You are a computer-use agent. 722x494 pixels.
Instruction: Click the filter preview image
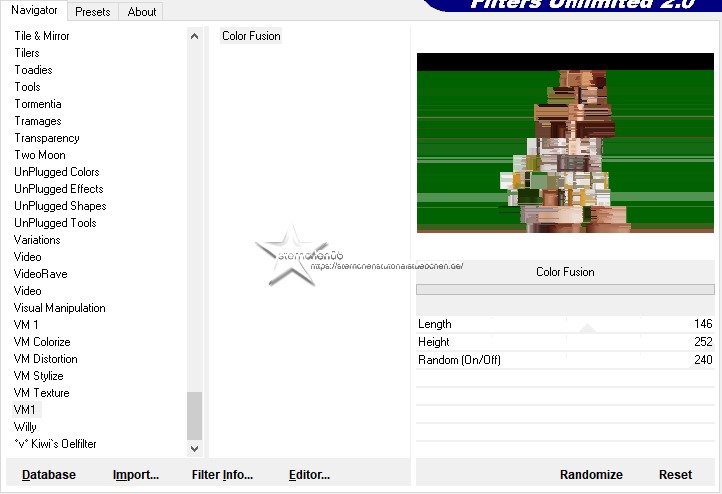pyautogui.click(x=565, y=143)
